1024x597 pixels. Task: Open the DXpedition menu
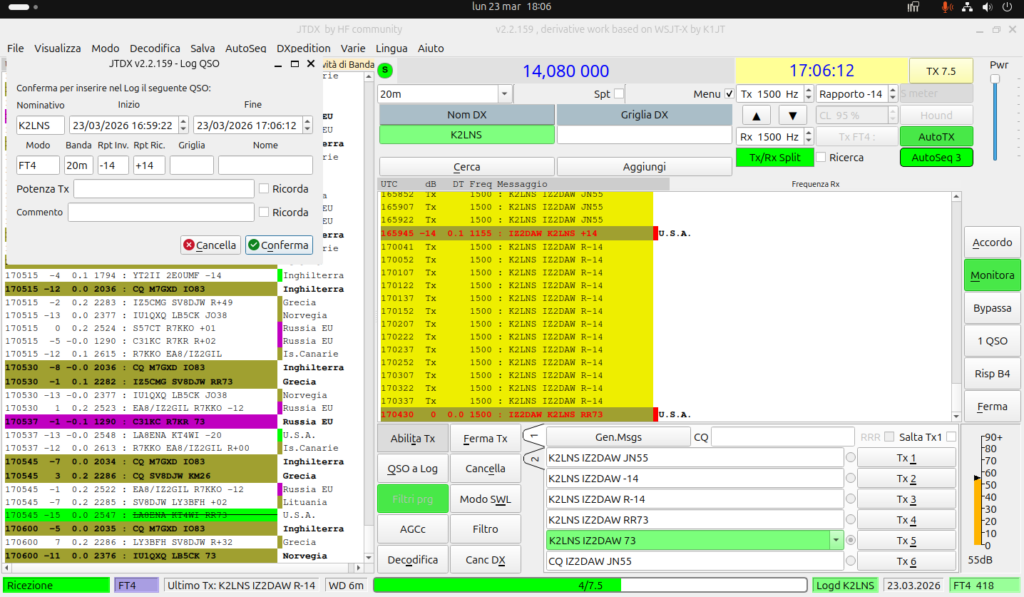point(303,48)
